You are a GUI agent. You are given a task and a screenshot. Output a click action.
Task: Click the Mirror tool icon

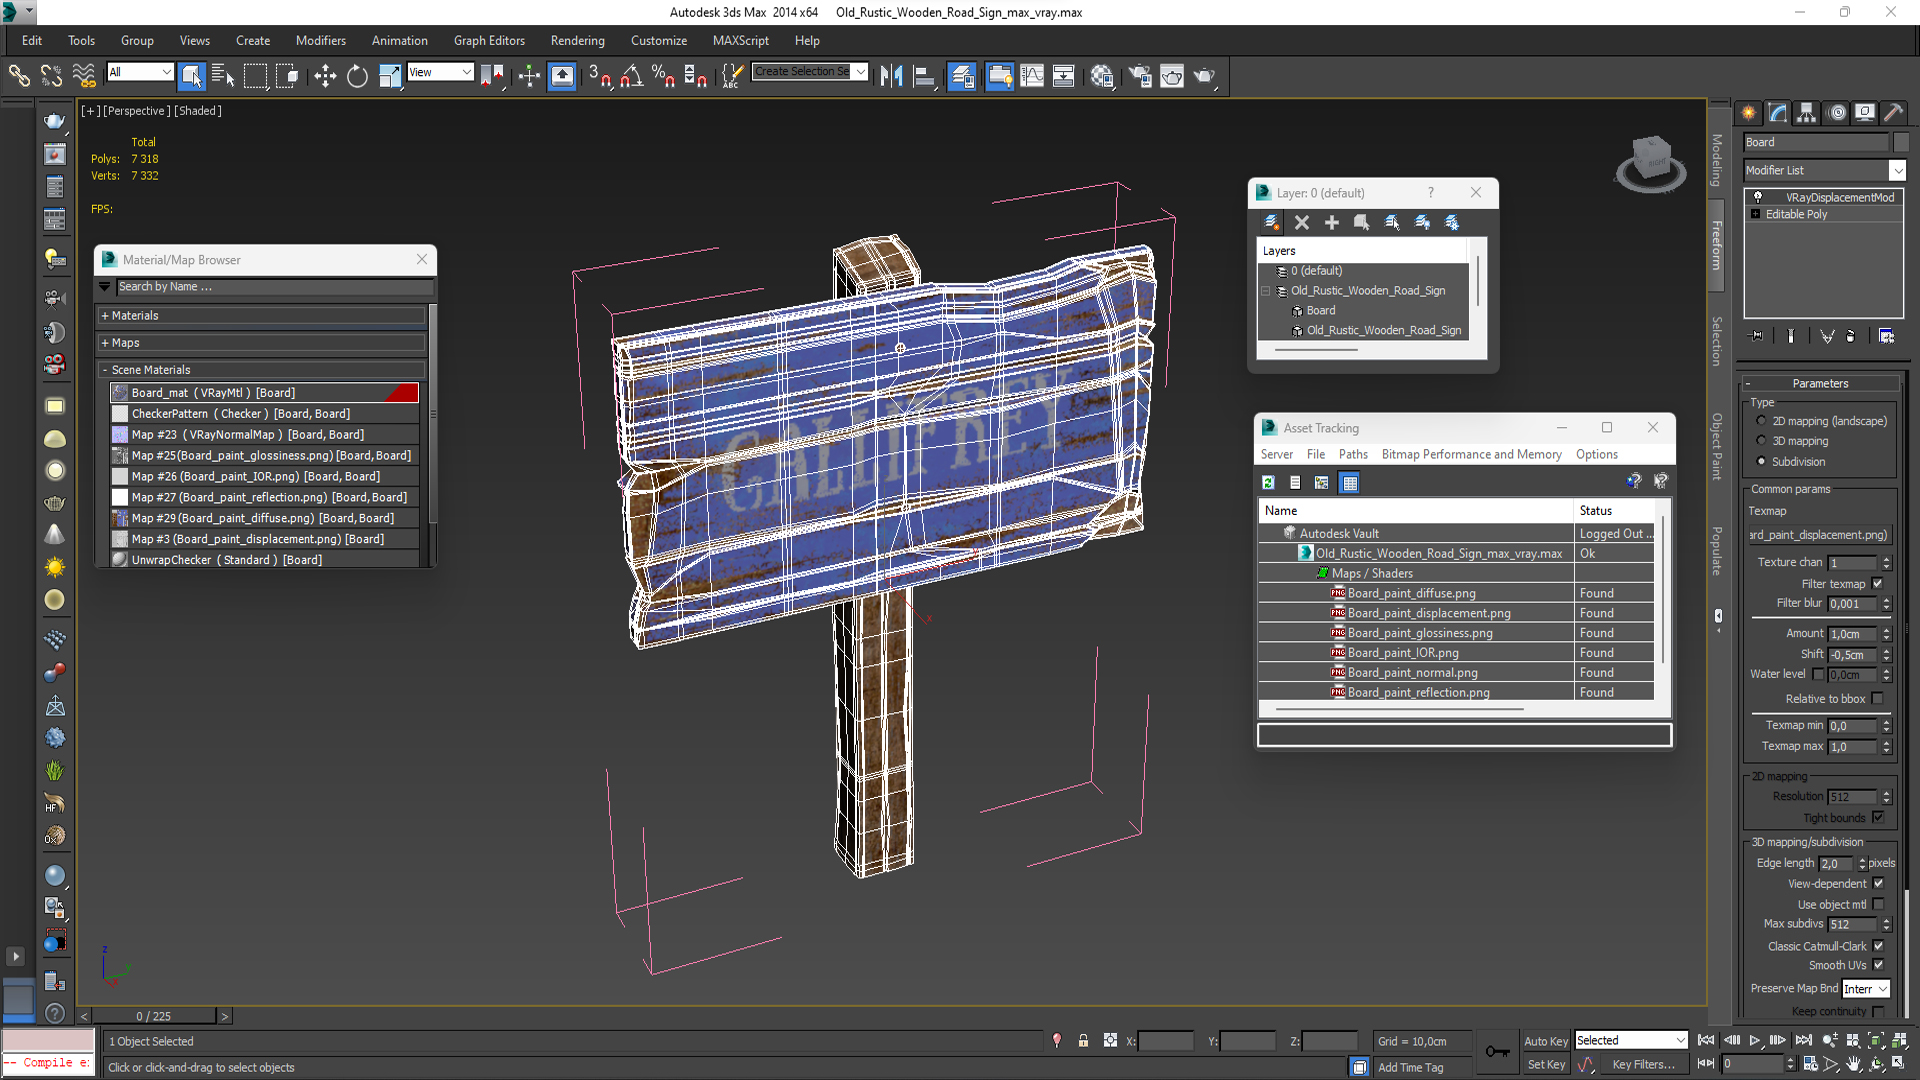[x=891, y=76]
